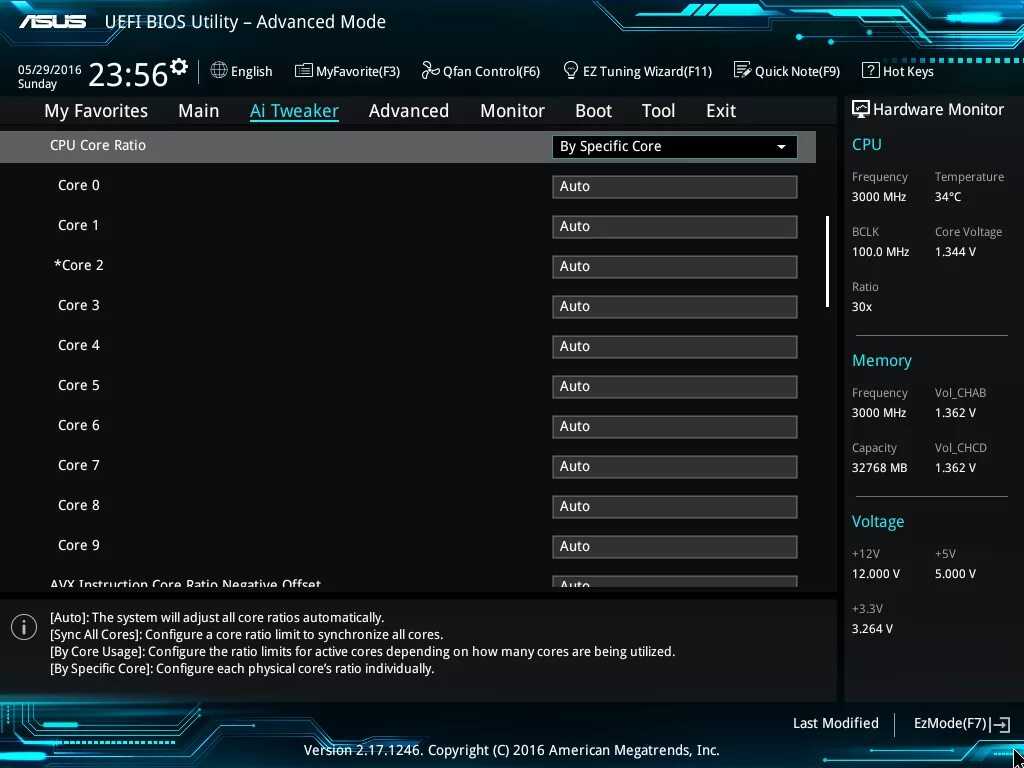
Task: Click the Memory section heading
Action: tap(882, 360)
